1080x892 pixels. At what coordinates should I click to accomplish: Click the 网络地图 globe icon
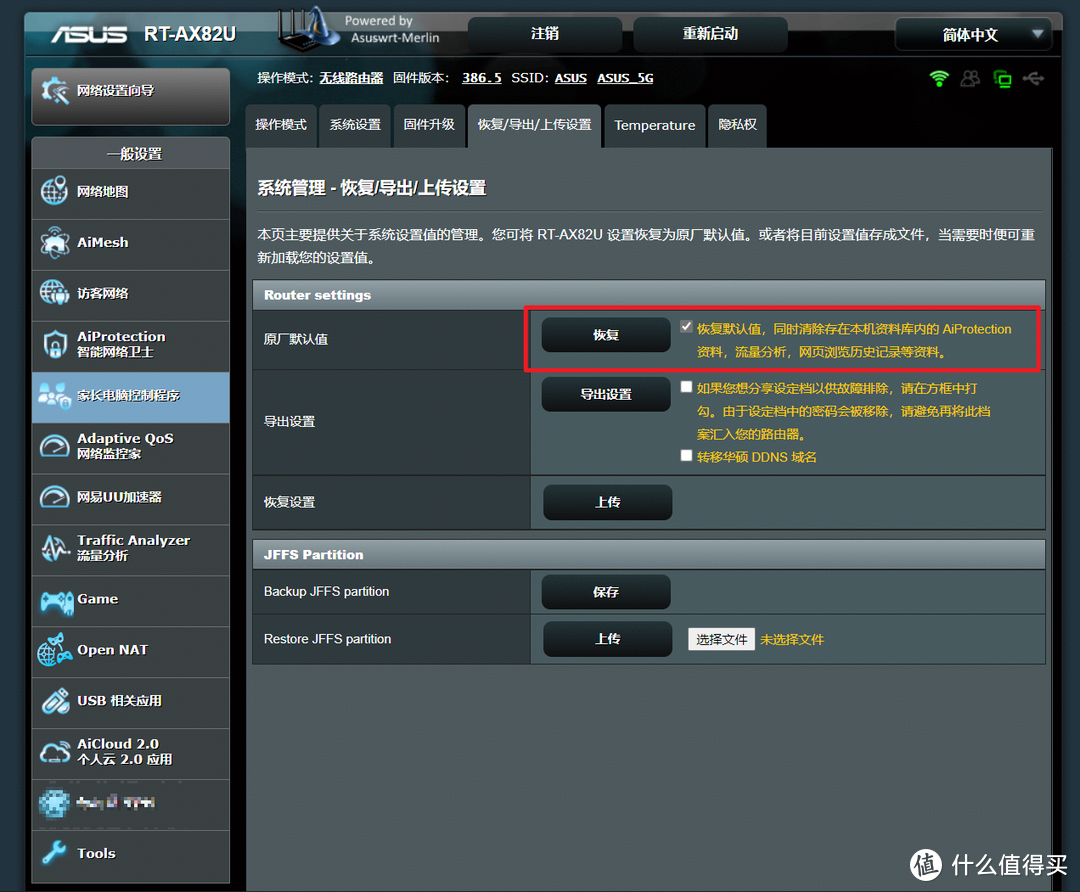[54, 191]
